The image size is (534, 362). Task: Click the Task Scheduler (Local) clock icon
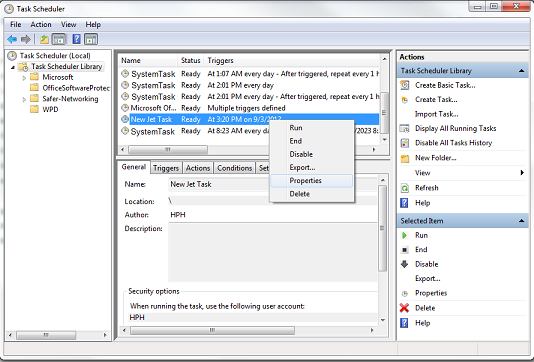(x=12, y=56)
